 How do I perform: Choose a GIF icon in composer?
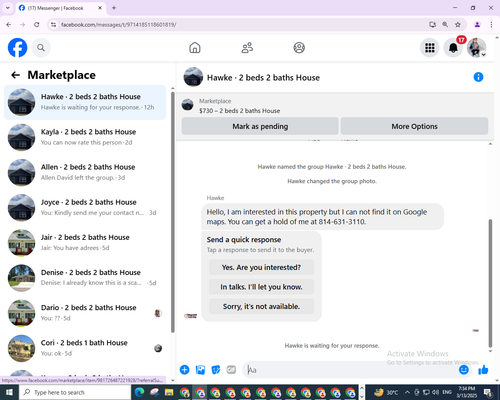231,370
